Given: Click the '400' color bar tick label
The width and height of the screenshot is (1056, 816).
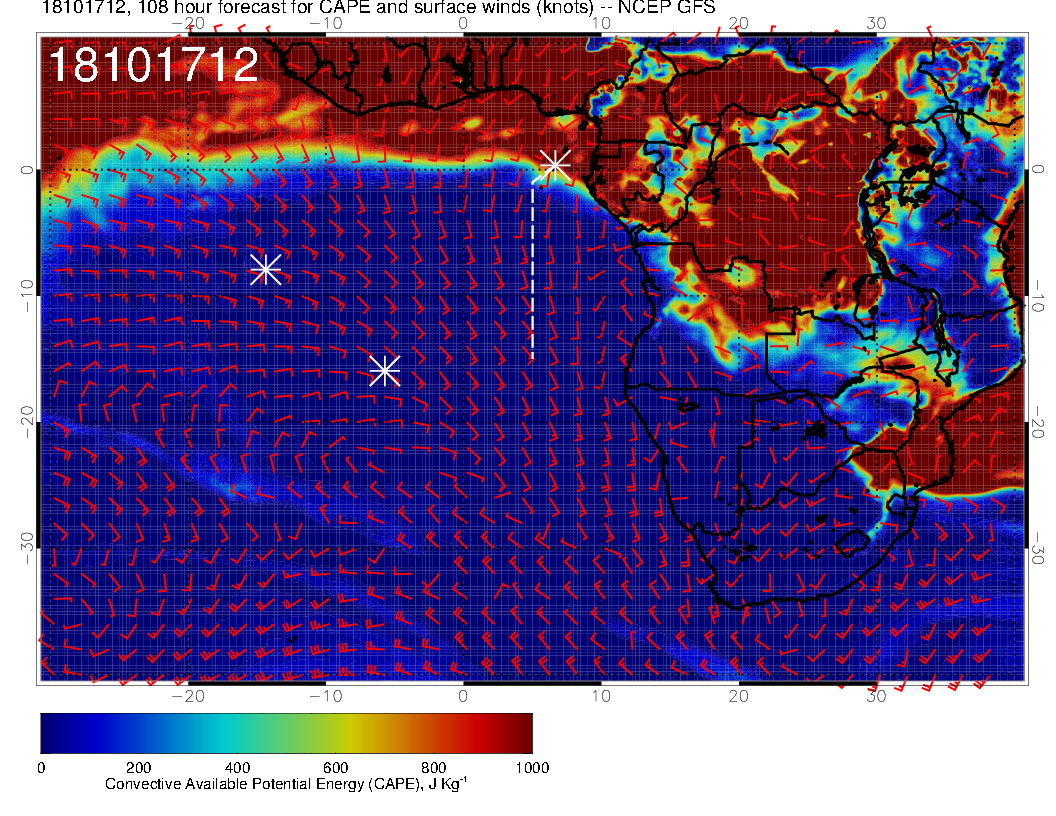Looking at the screenshot, I should click(x=237, y=768).
